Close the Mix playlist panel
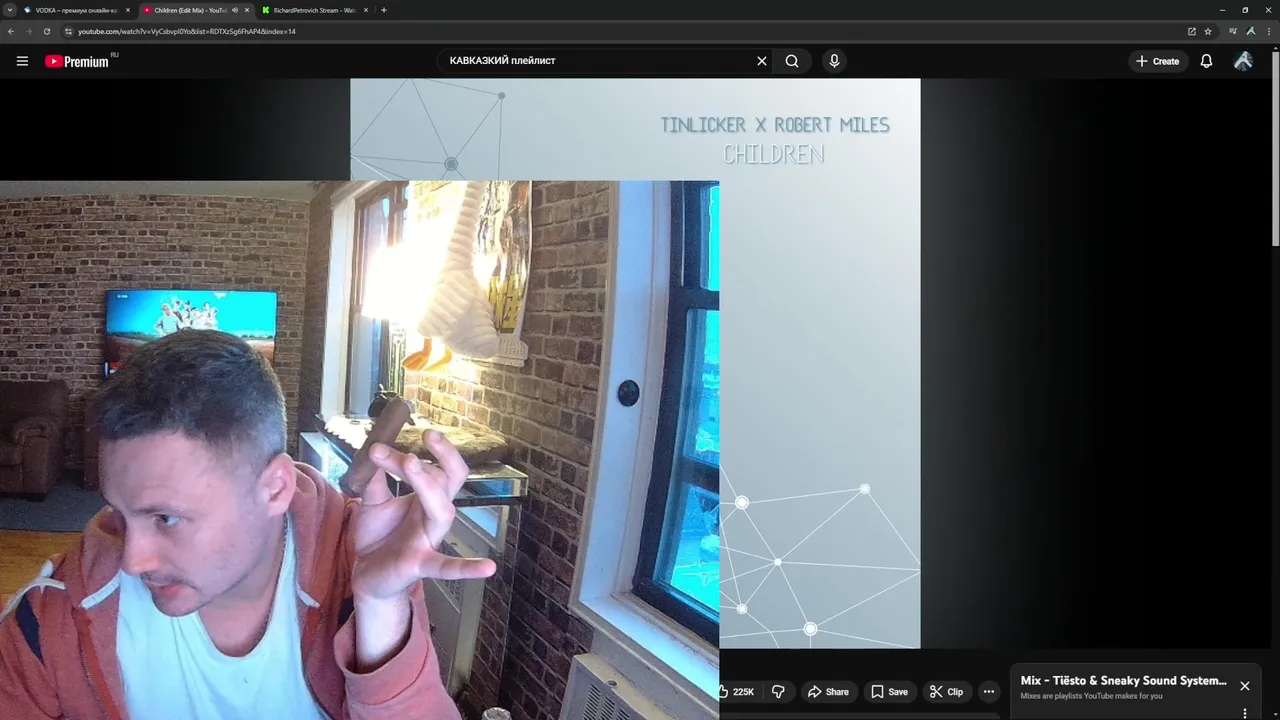 (x=1245, y=686)
